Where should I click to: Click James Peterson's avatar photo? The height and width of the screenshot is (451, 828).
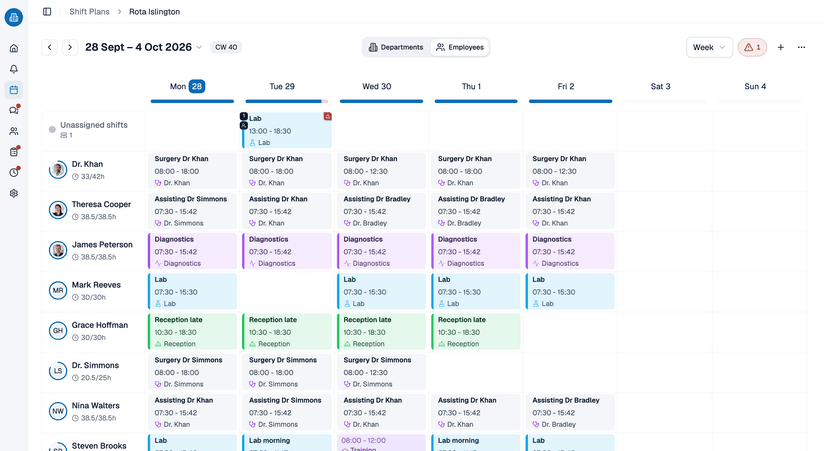point(58,250)
